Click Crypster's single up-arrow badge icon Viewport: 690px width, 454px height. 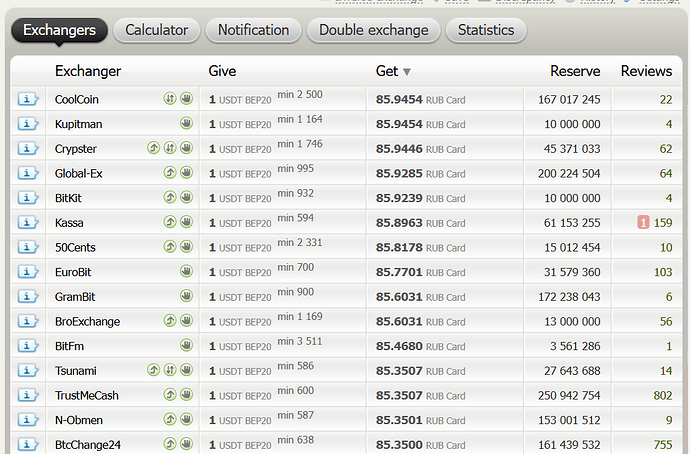click(x=153, y=148)
